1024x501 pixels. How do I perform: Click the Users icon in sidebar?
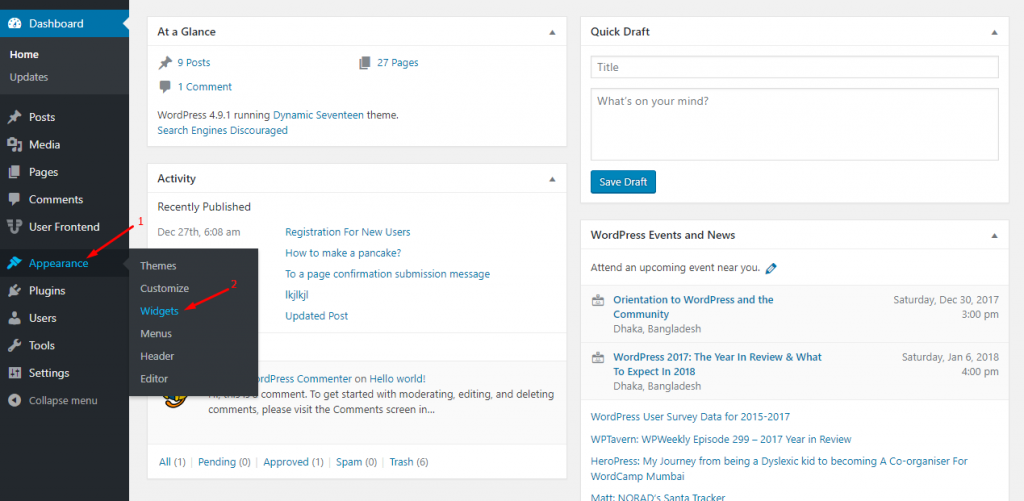[x=14, y=318]
